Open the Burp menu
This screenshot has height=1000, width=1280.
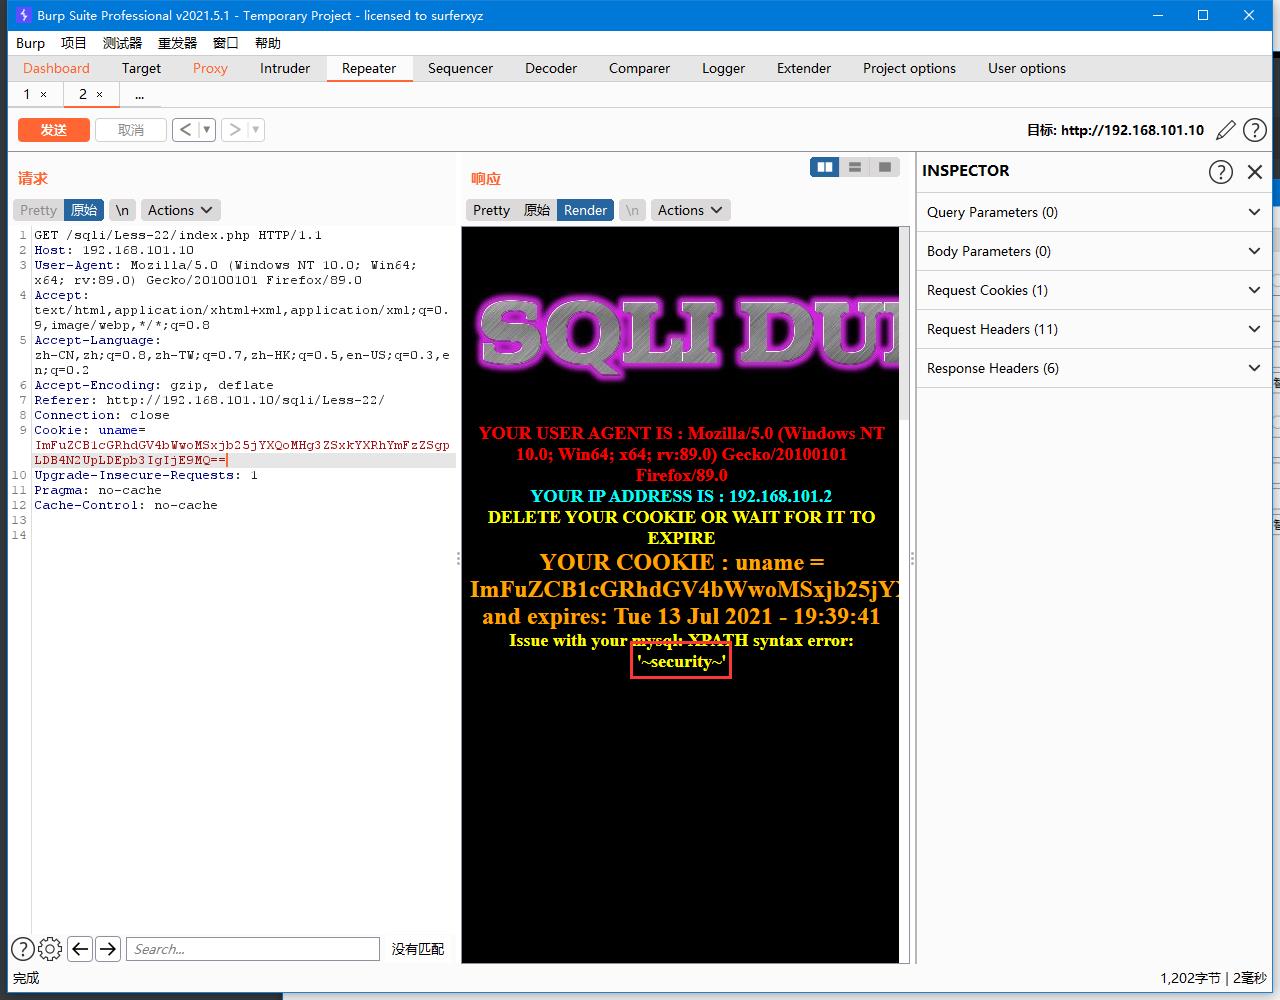30,43
